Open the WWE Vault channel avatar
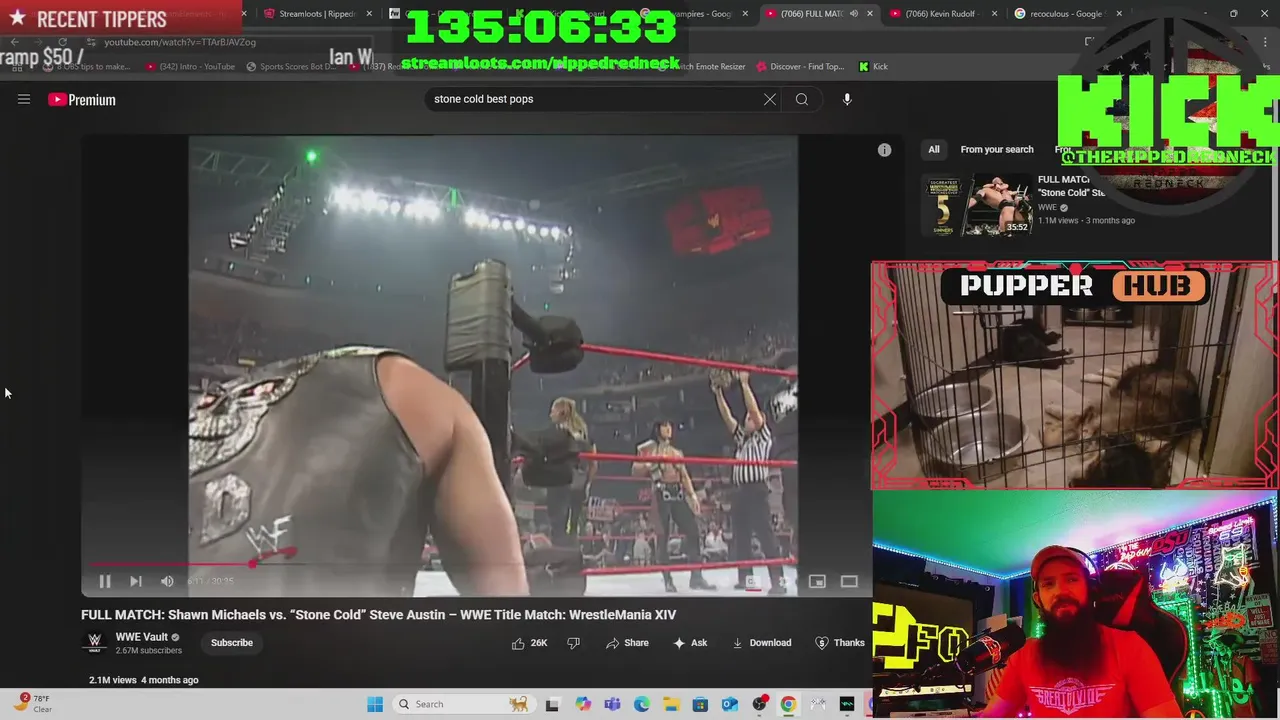 (x=95, y=642)
